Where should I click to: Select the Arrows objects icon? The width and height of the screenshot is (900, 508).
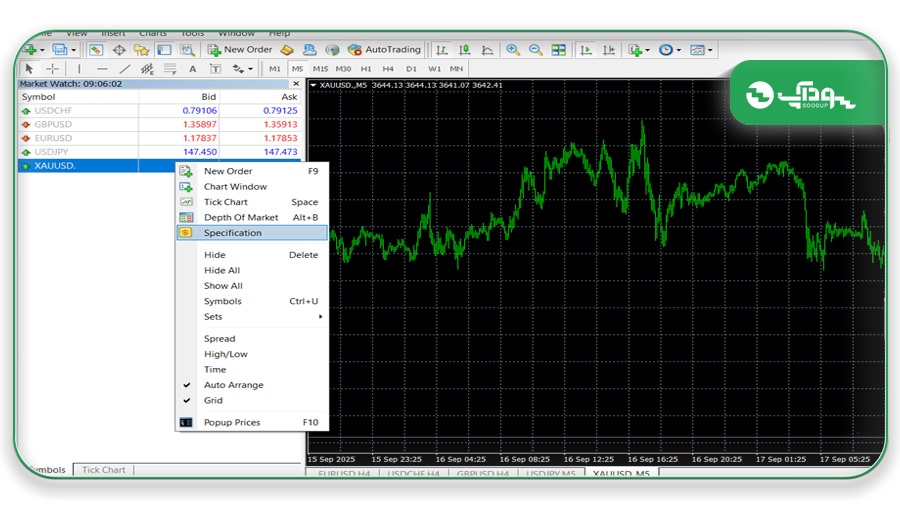pos(238,69)
